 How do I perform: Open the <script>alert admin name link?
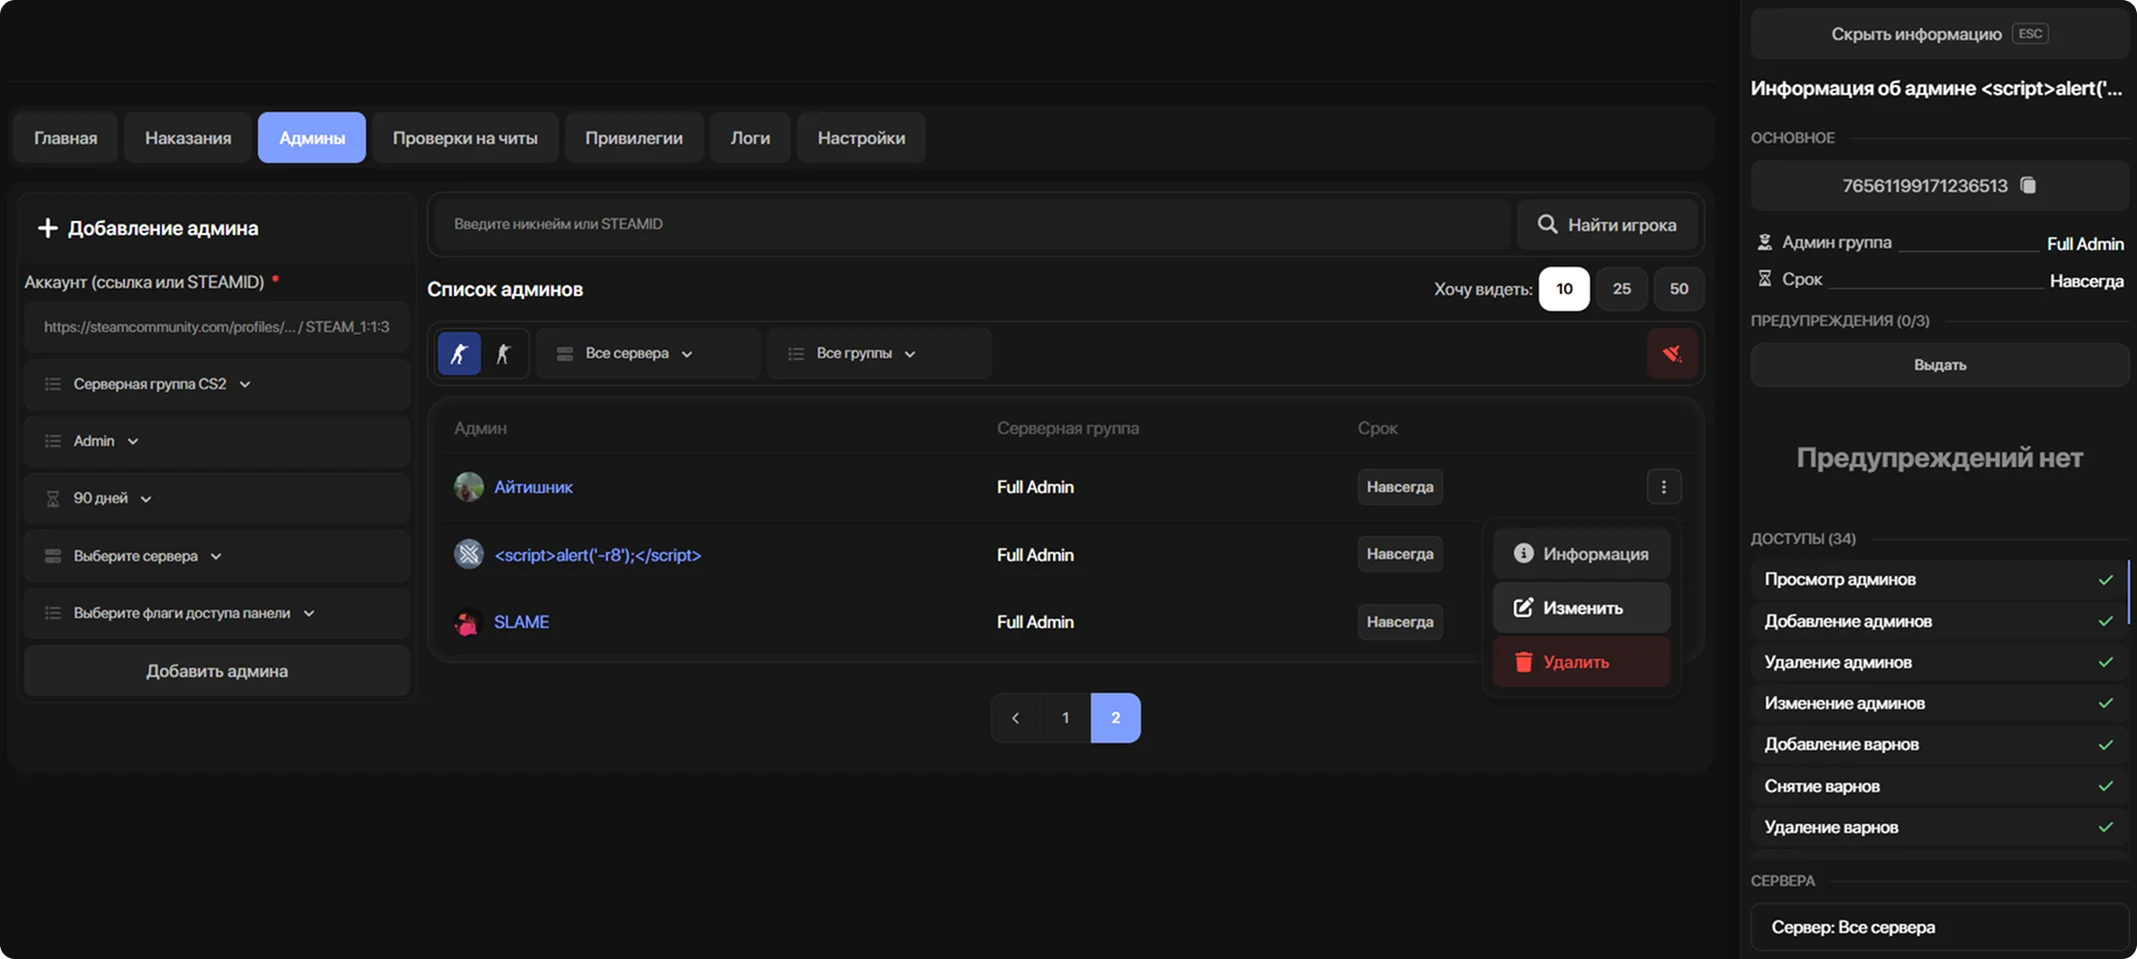coord(598,555)
